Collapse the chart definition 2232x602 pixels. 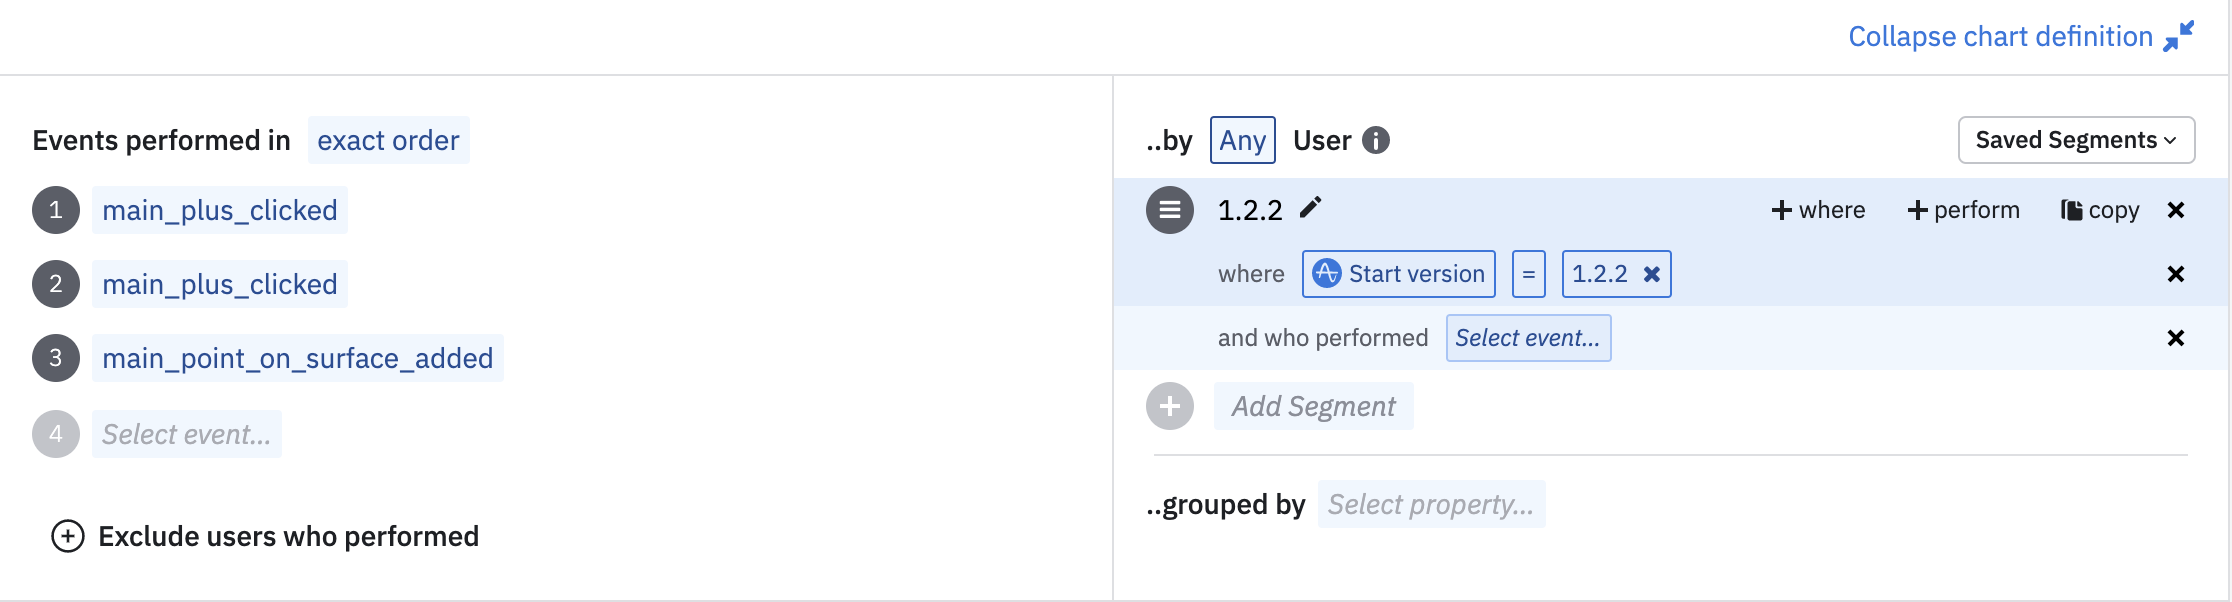tap(2020, 37)
